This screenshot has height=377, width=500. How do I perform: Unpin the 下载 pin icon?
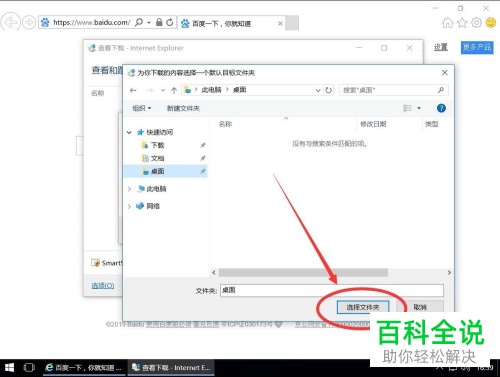202,145
